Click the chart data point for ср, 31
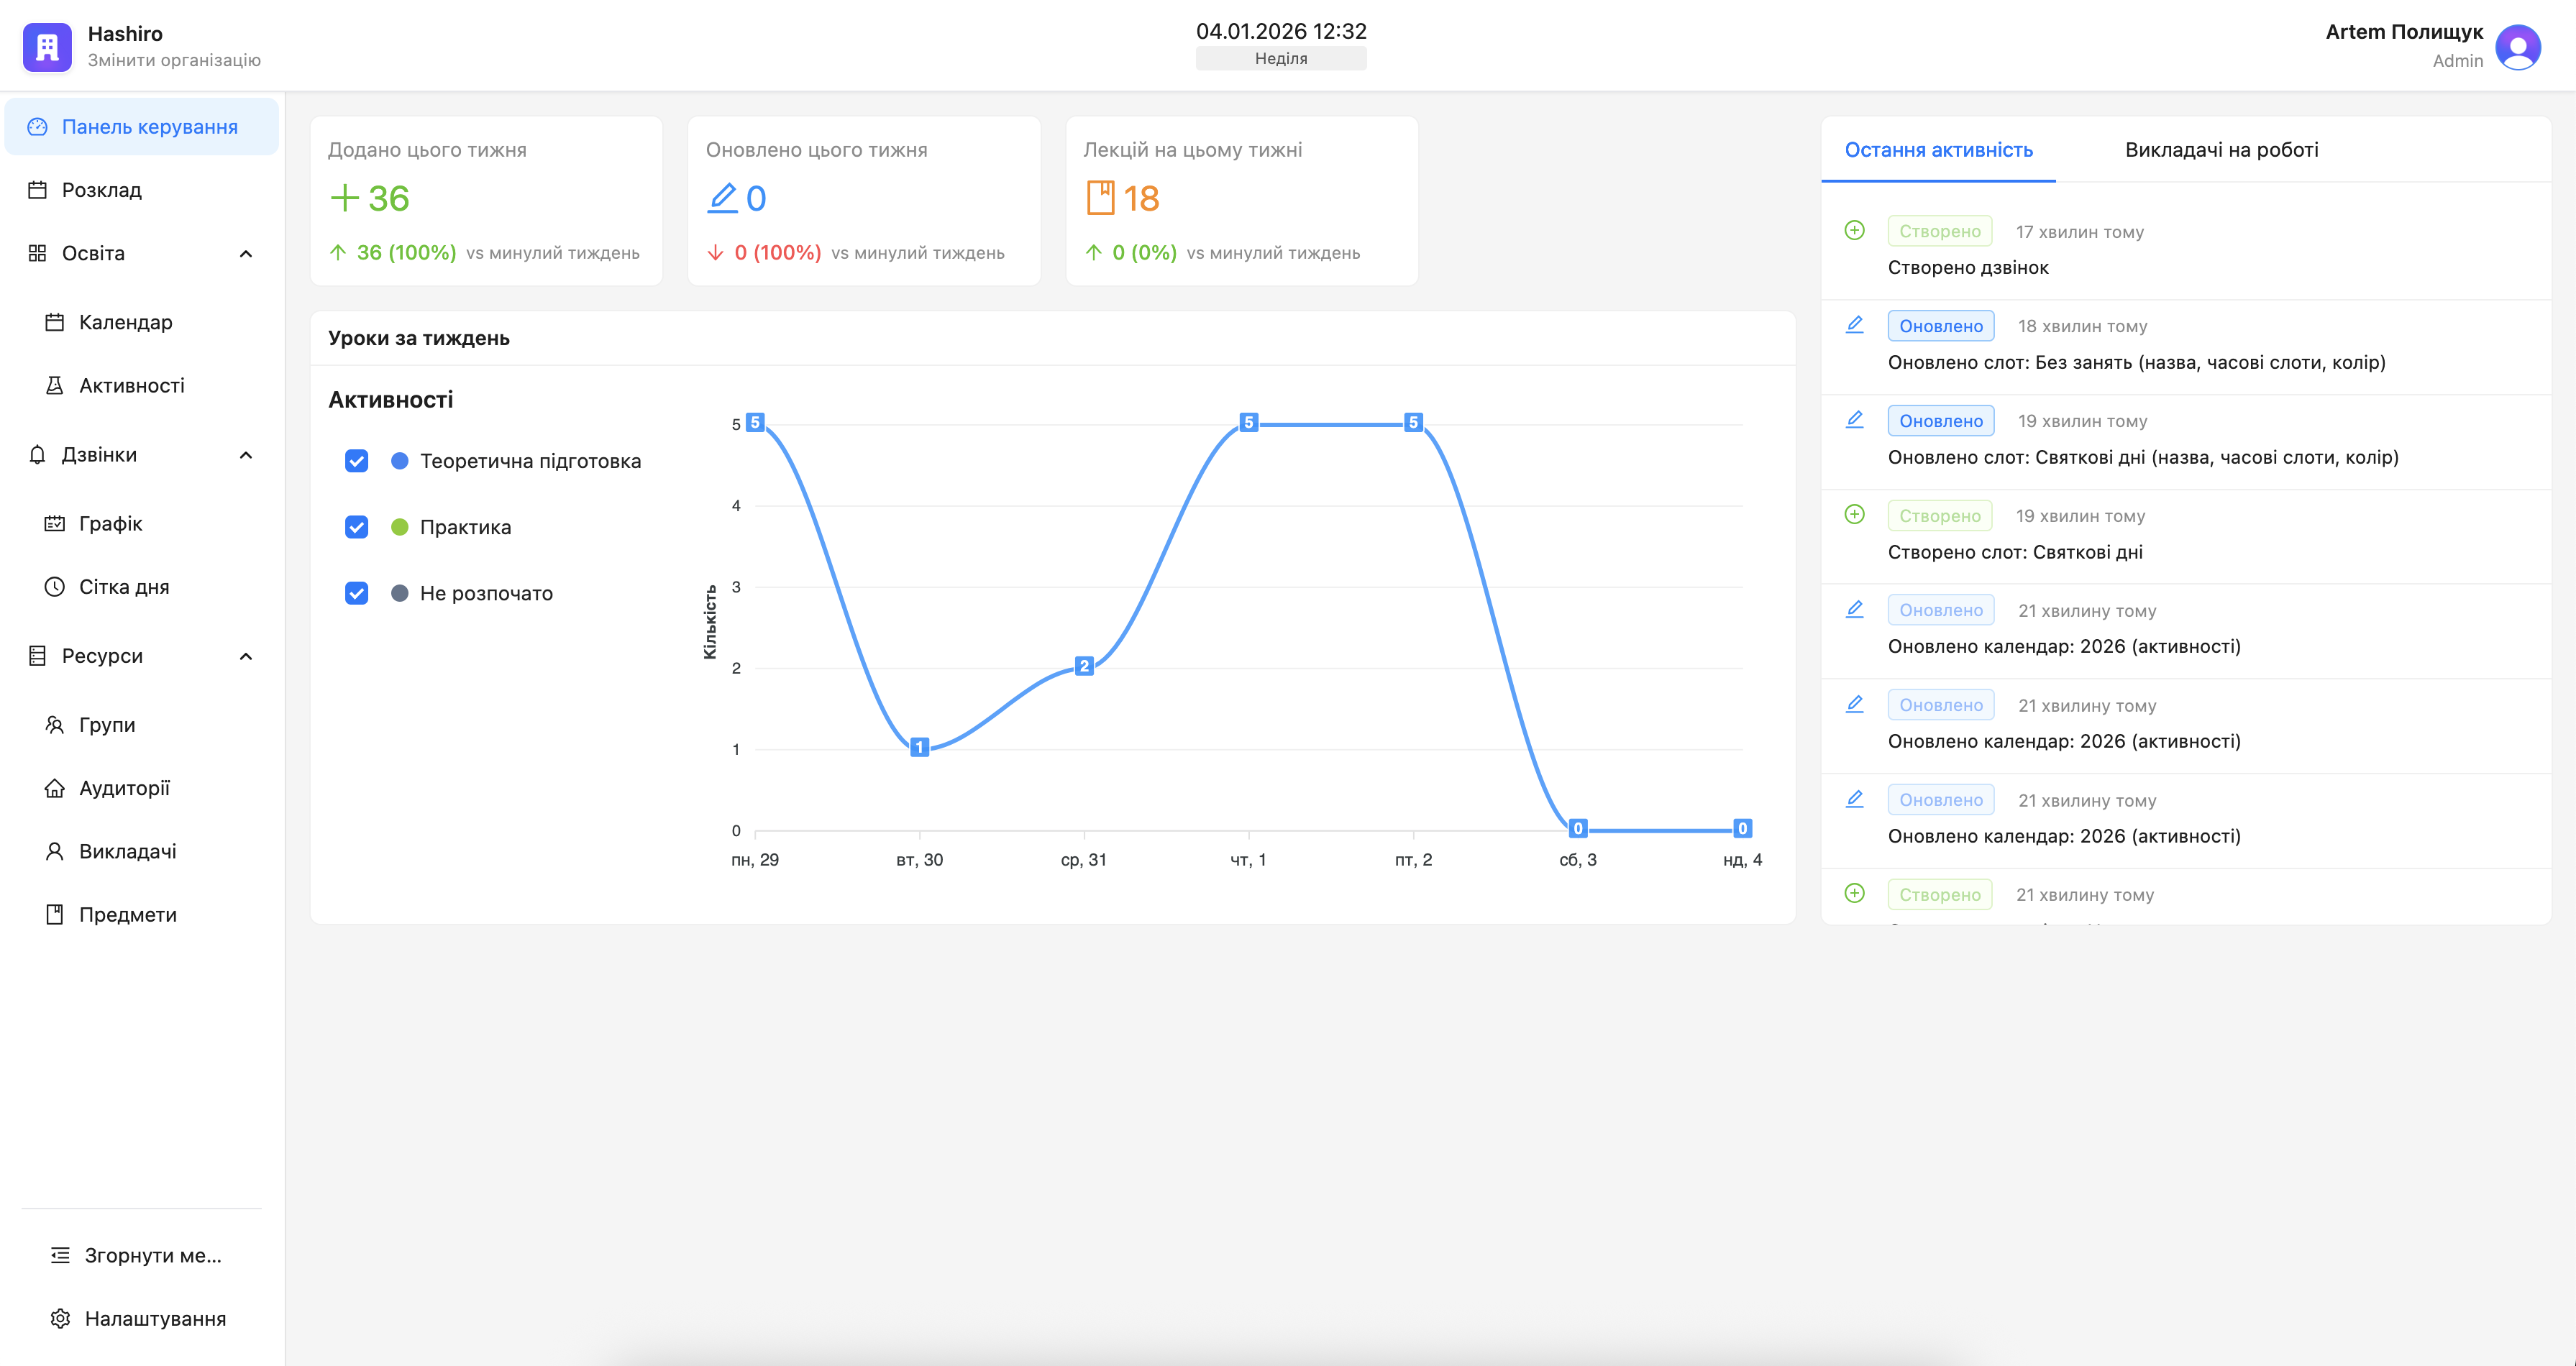This screenshot has width=2576, height=1366. coord(1084,666)
